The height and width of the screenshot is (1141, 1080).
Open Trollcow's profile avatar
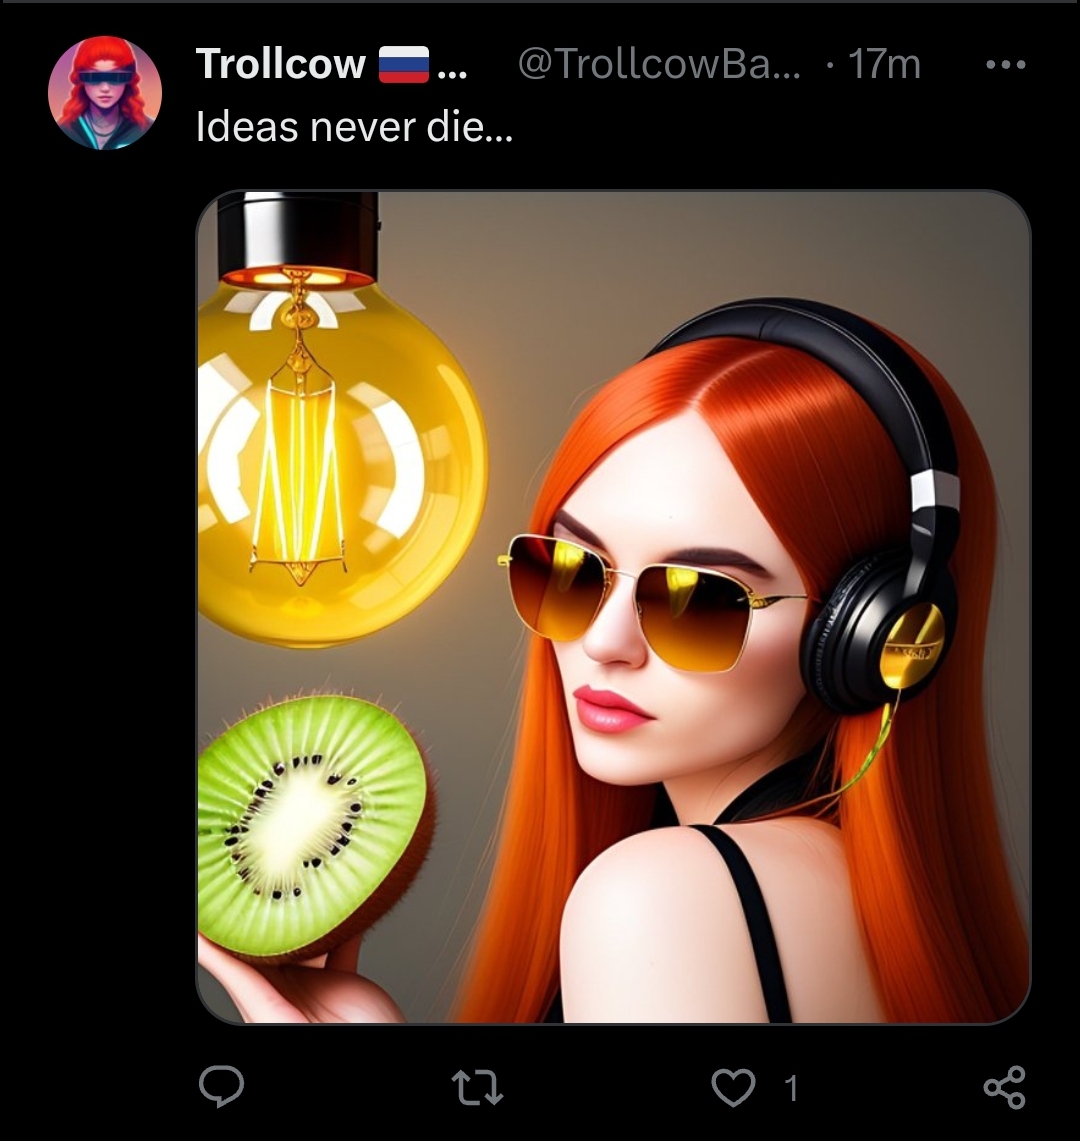pyautogui.click(x=105, y=93)
